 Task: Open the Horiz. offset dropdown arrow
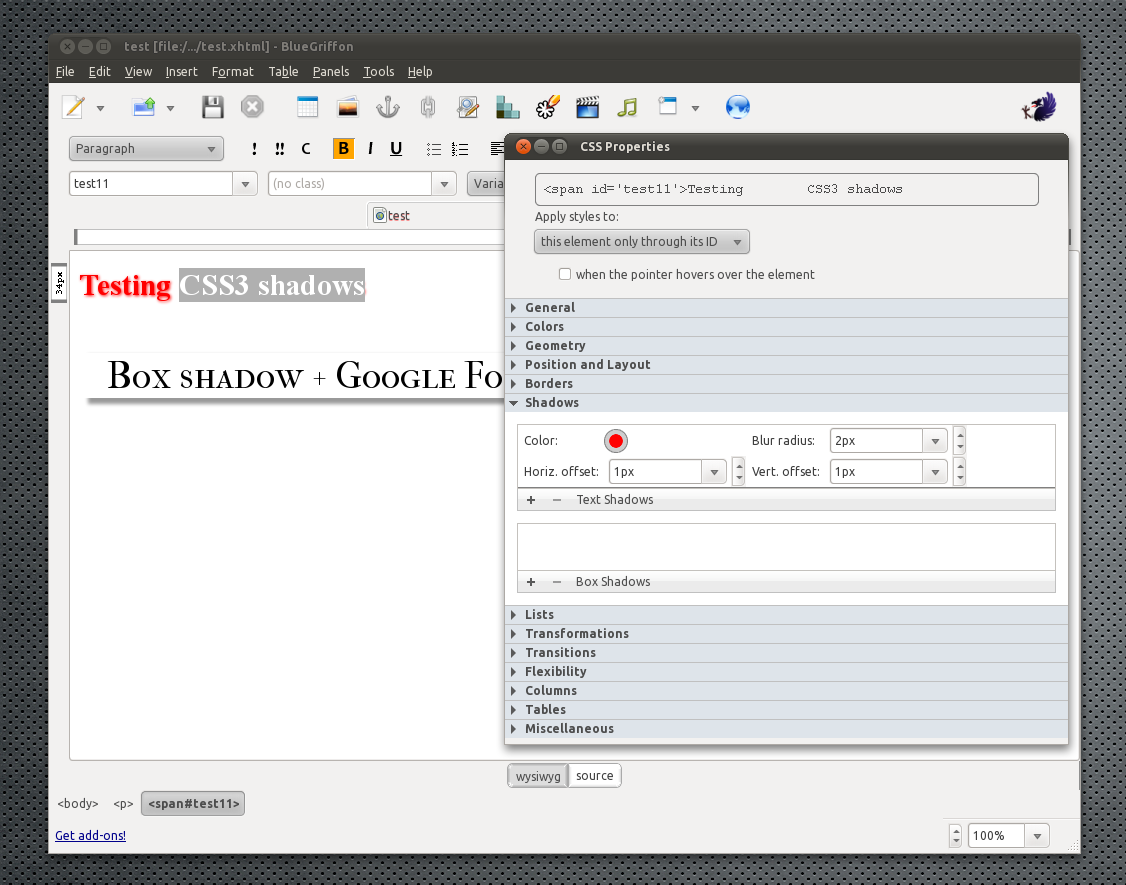point(714,472)
